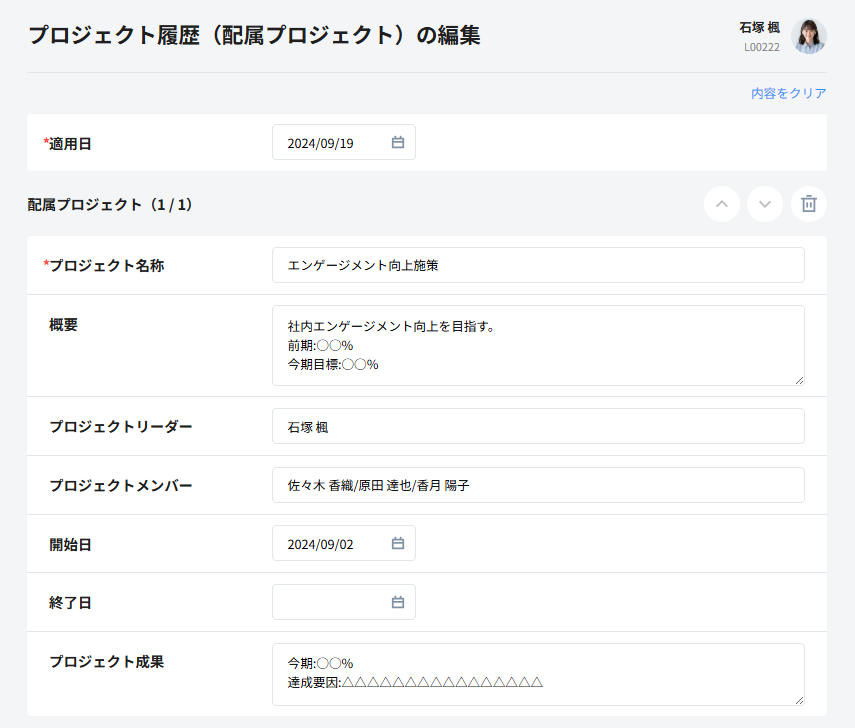Image resolution: width=855 pixels, height=728 pixels.
Task: Click the プロジェクトメンバー input field
Action: (538, 485)
